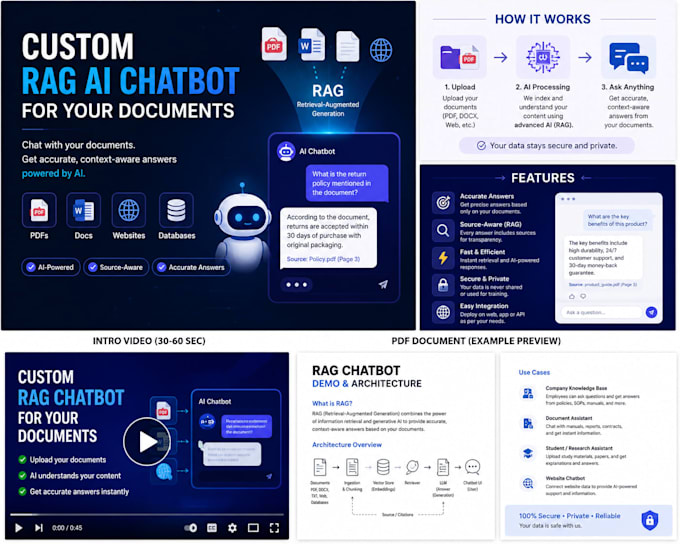Click the red PDF file icon above RAG
The width and height of the screenshot is (680, 544).
(274, 44)
